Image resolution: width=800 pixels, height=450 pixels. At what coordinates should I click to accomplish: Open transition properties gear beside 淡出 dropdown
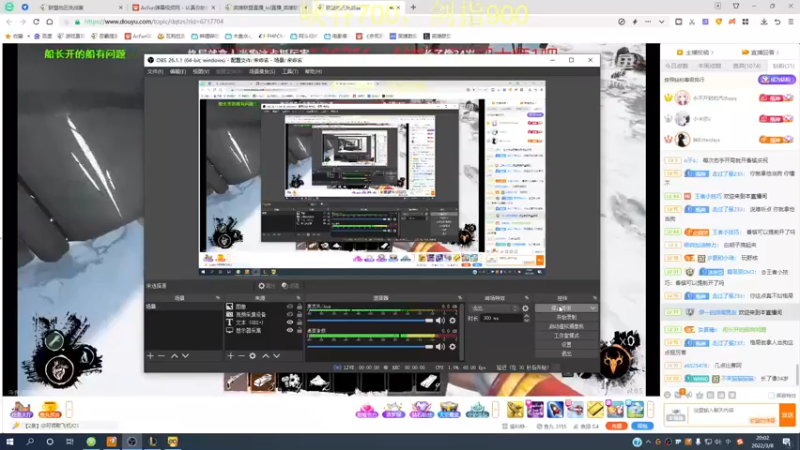pos(526,308)
